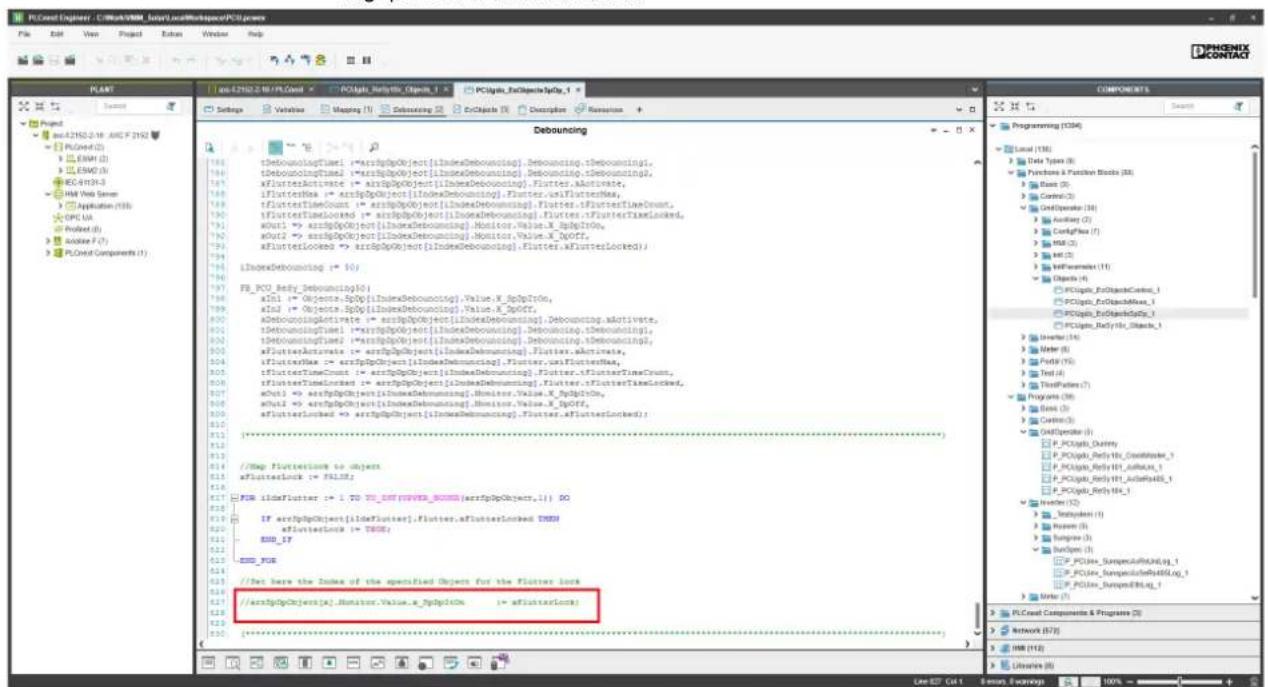Expand PLCnext Components & Programs (3) section

pyautogui.click(x=992, y=611)
